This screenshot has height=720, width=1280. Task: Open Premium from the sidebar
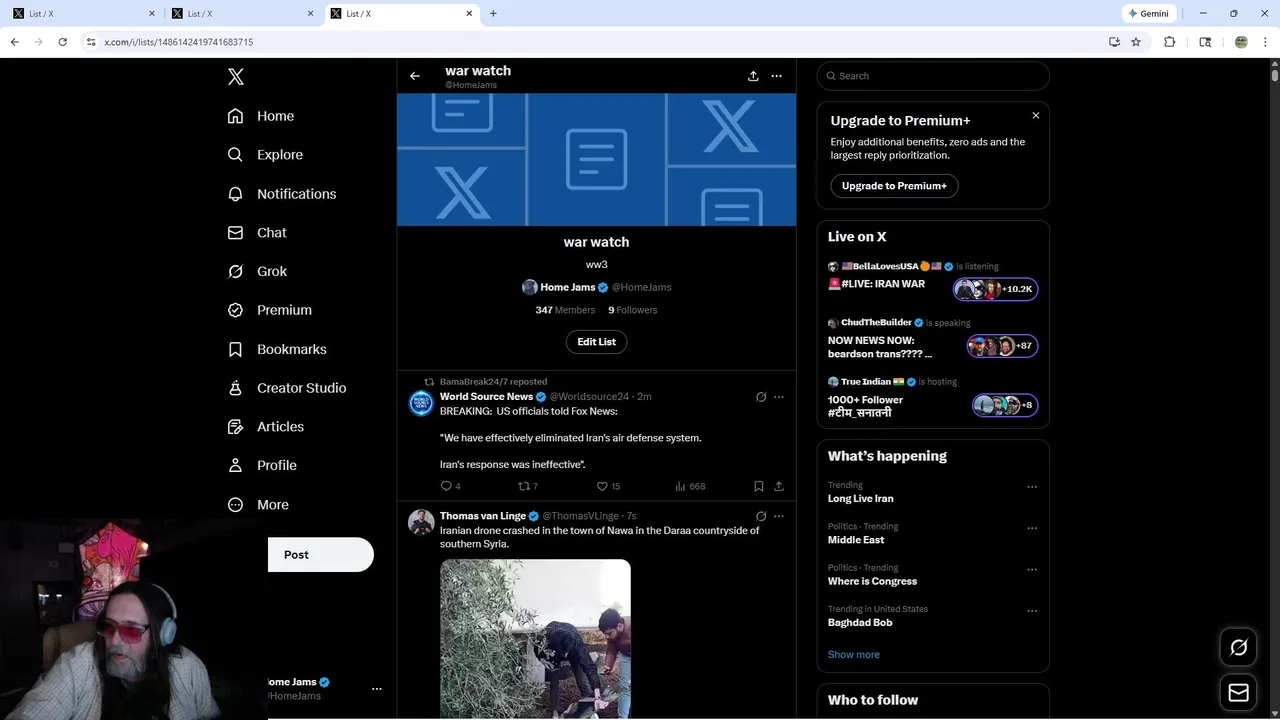(x=270, y=310)
